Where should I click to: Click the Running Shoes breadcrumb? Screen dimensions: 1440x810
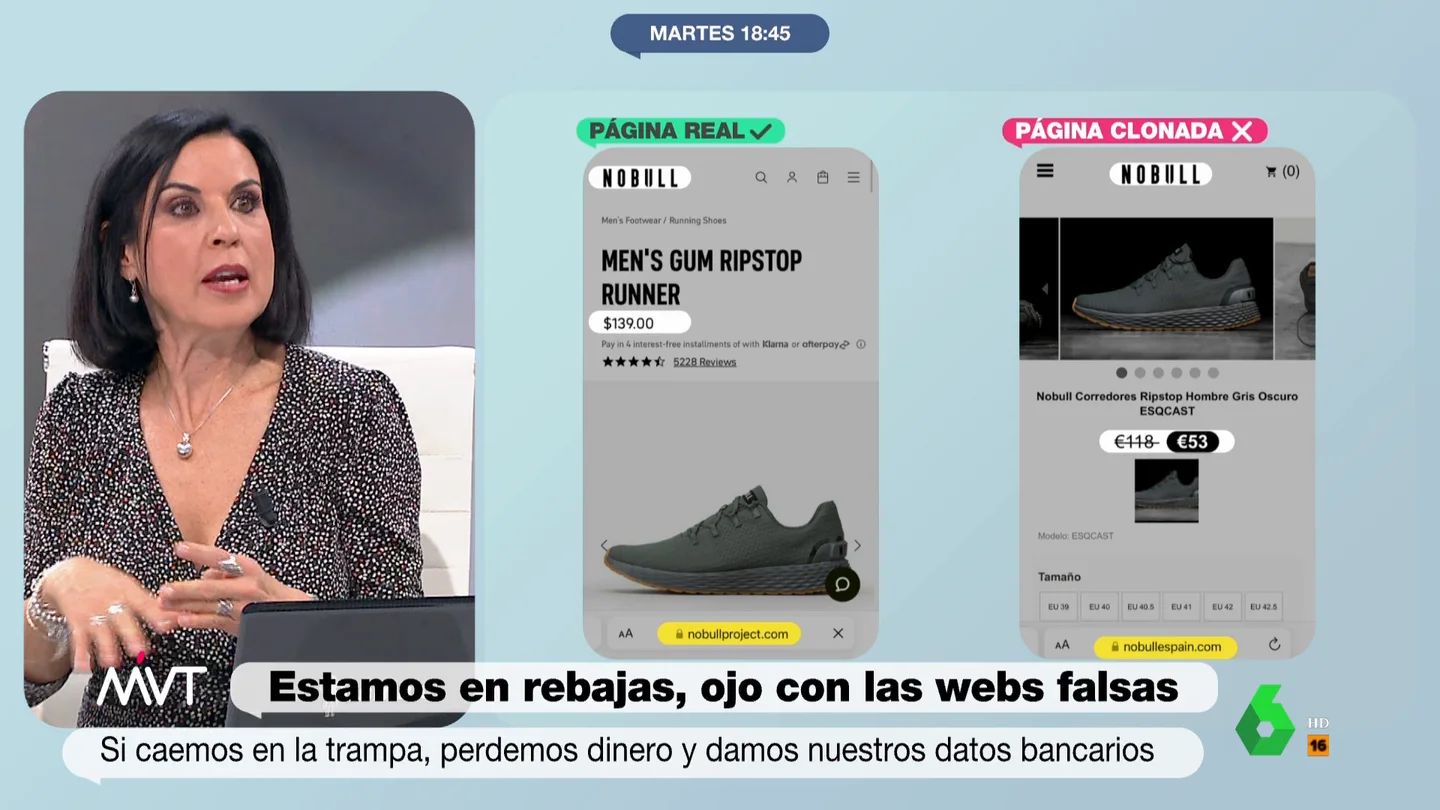698,220
